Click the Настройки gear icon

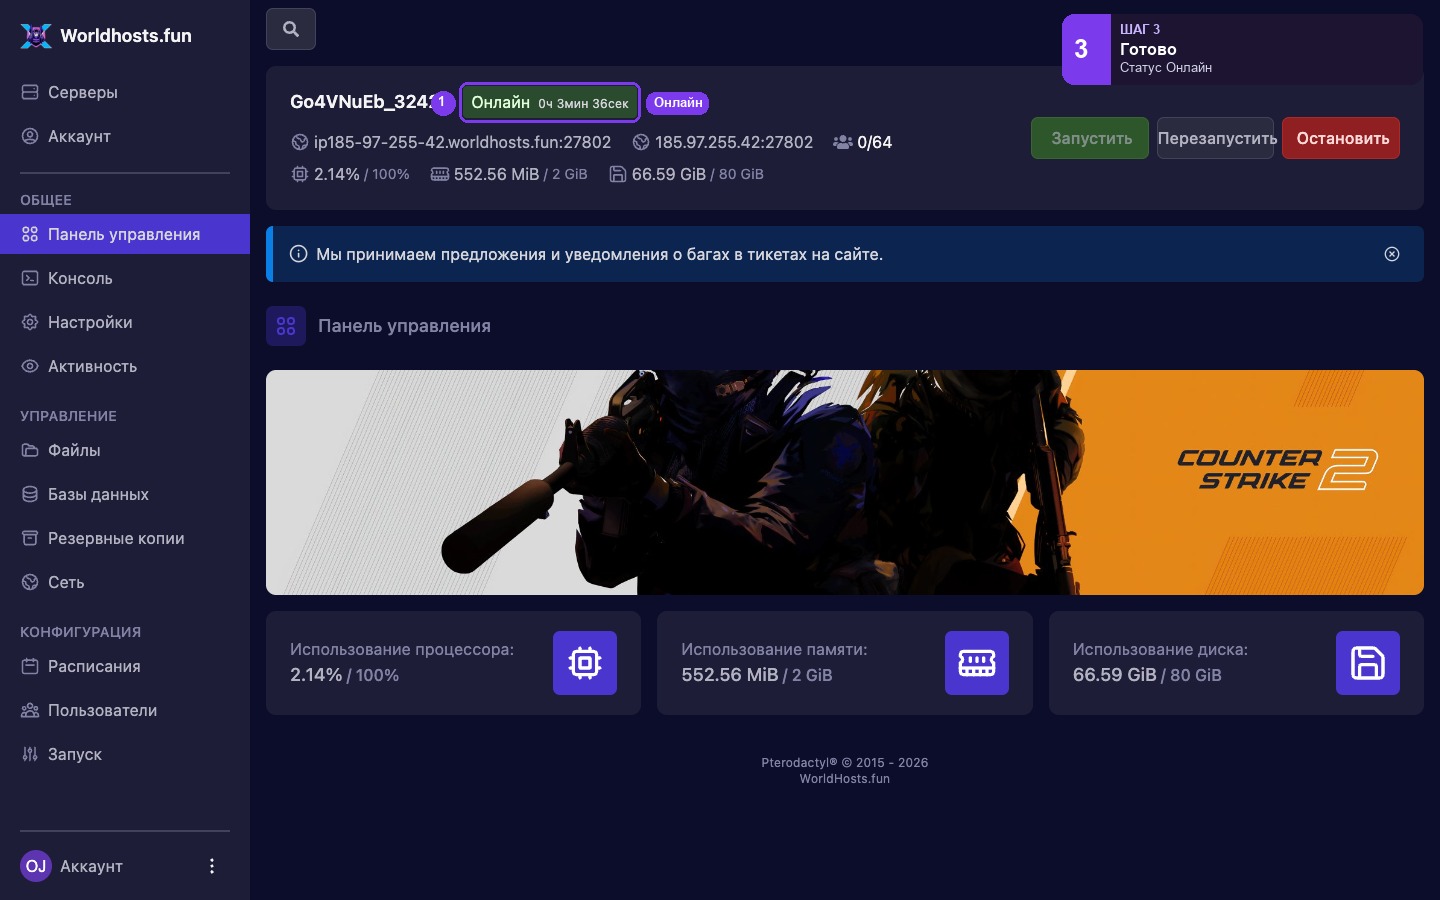(30, 322)
